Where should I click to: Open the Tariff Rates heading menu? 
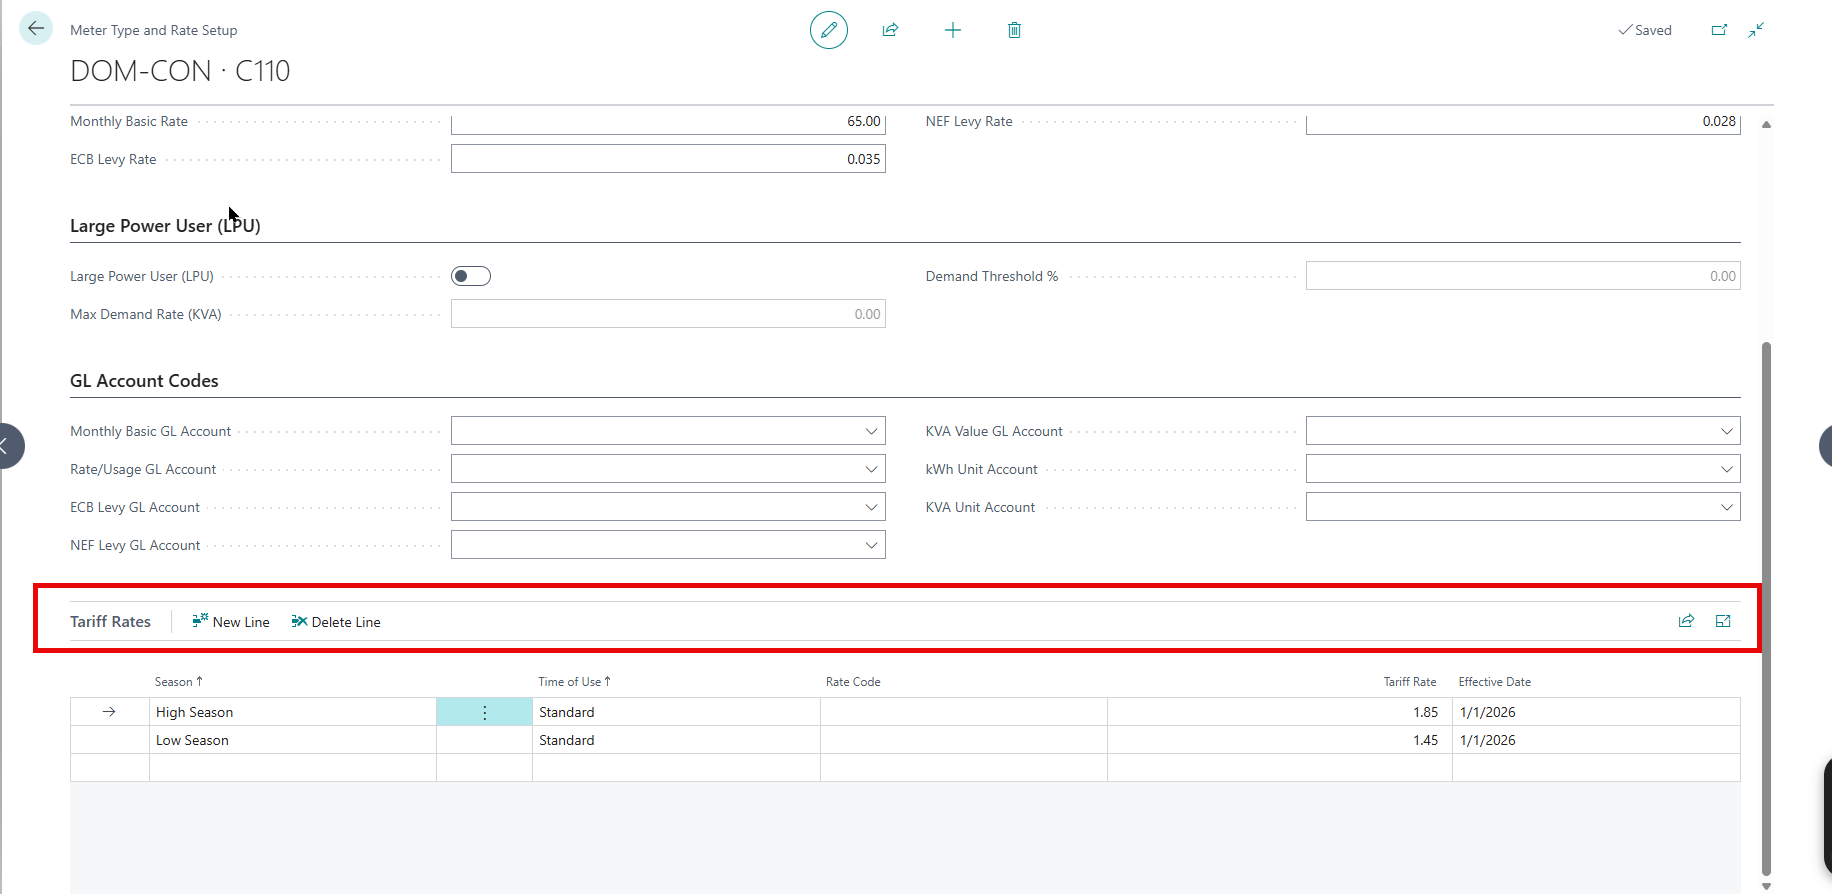pyautogui.click(x=110, y=622)
